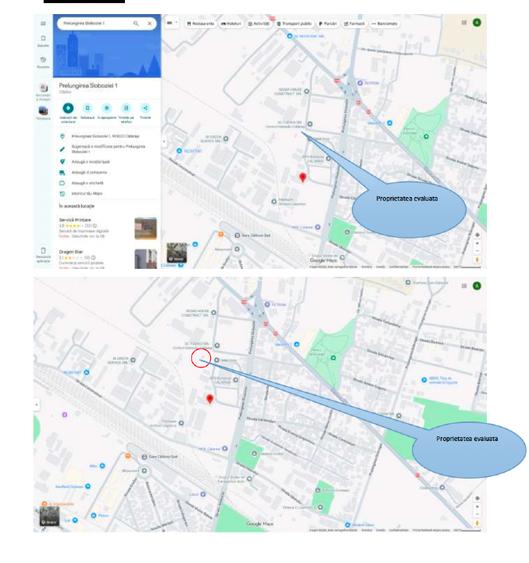The width and height of the screenshot is (529, 563).
Task: Click the red location pin on the top map
Action: tap(303, 177)
